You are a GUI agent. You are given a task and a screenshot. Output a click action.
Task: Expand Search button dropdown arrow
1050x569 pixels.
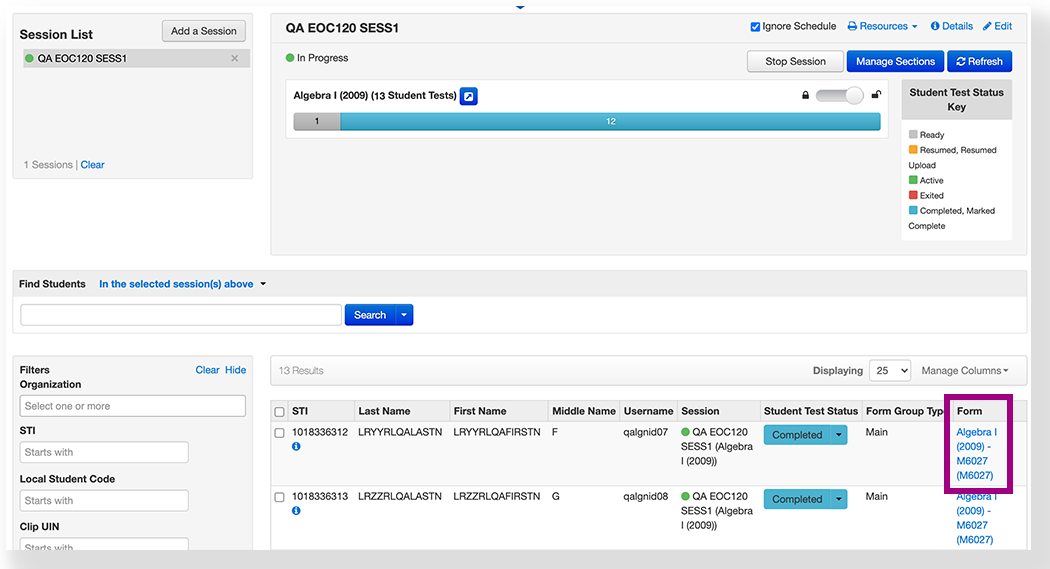click(x=404, y=315)
